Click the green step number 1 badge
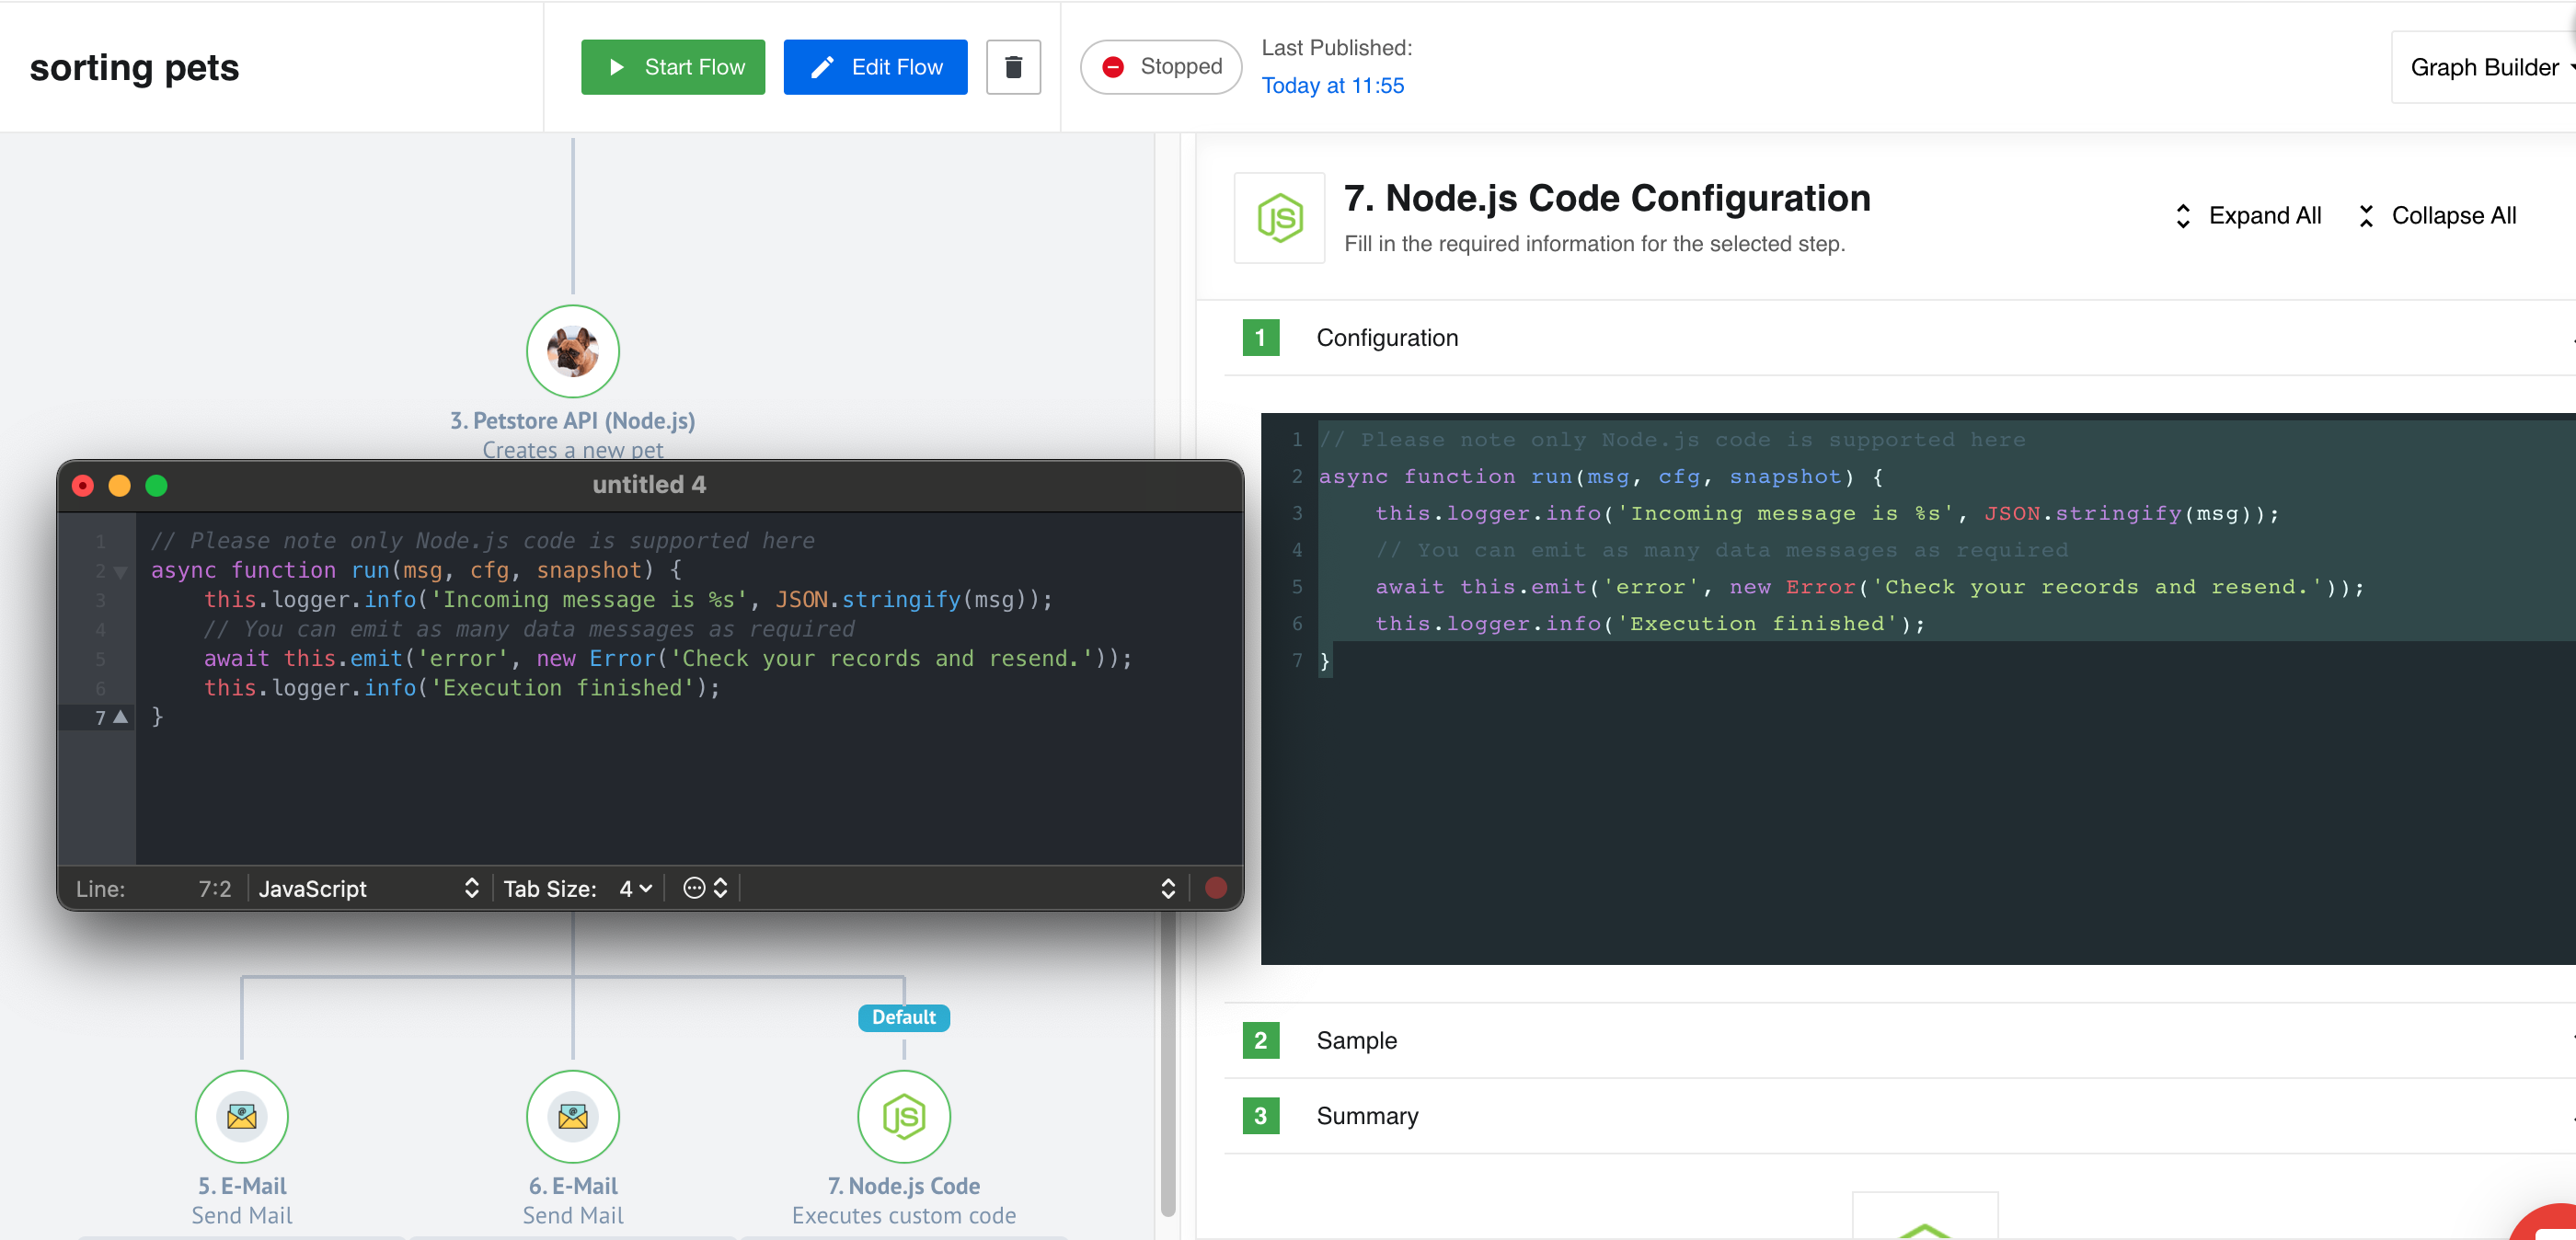The height and width of the screenshot is (1240, 2576). point(1261,338)
